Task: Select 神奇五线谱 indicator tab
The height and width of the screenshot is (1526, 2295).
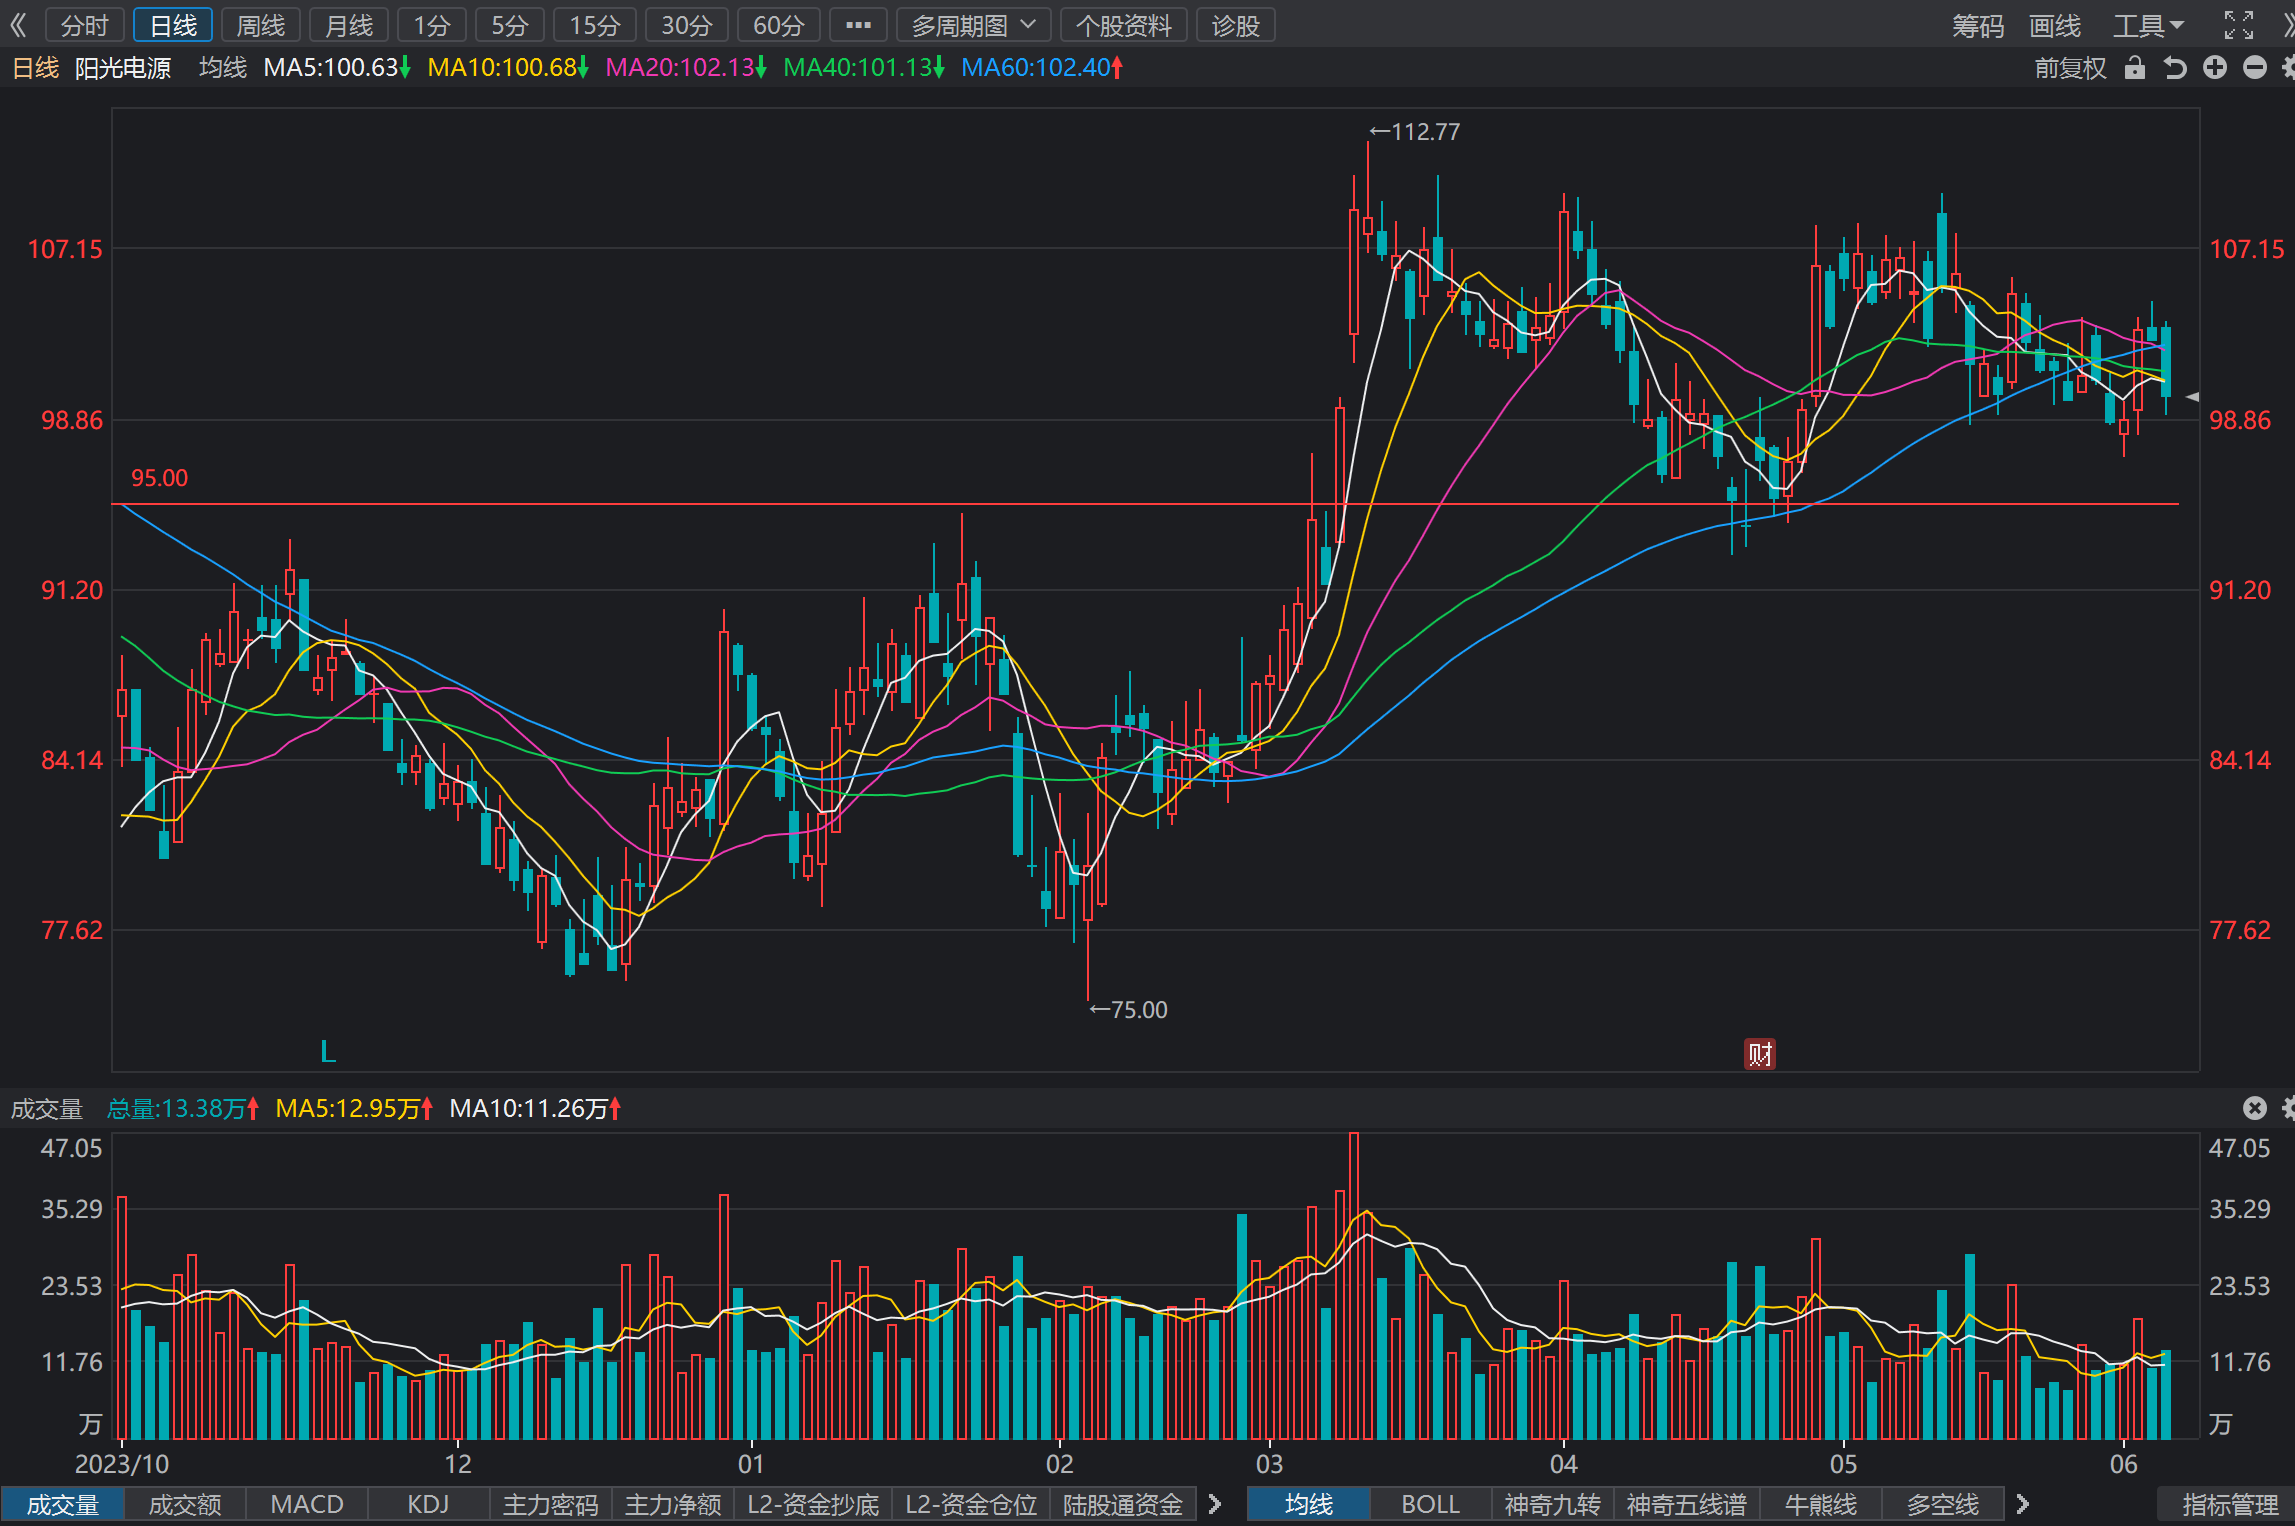Action: pos(1687,1505)
